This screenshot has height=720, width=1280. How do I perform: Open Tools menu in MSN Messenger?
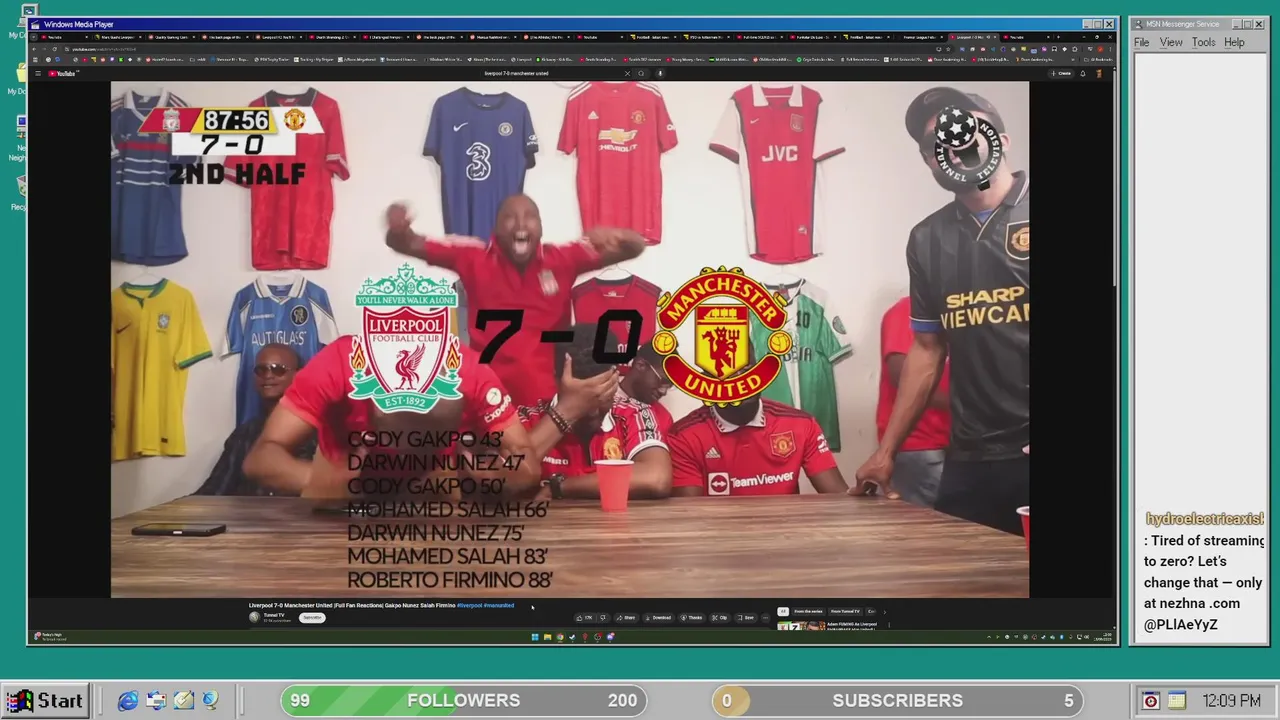pyautogui.click(x=1204, y=42)
